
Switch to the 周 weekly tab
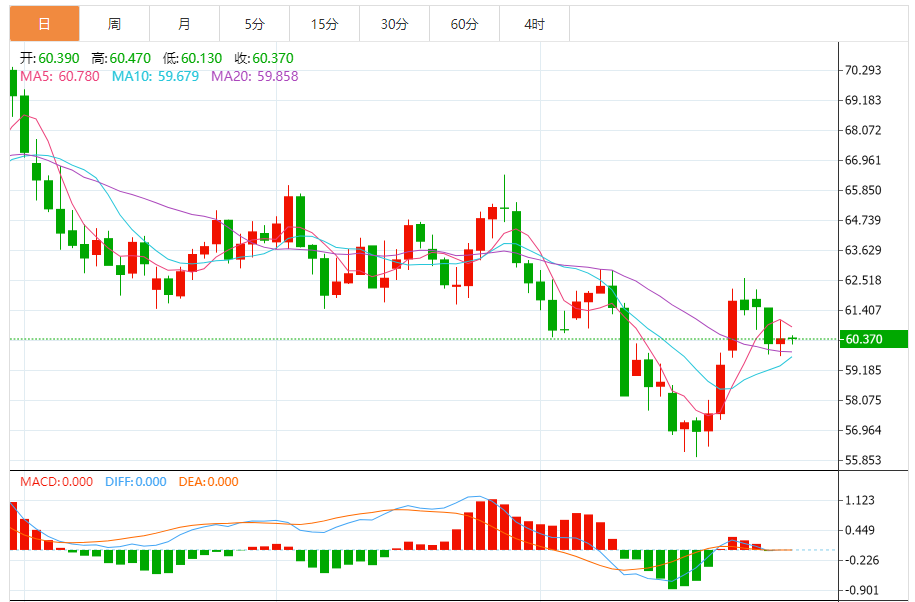pyautogui.click(x=114, y=24)
